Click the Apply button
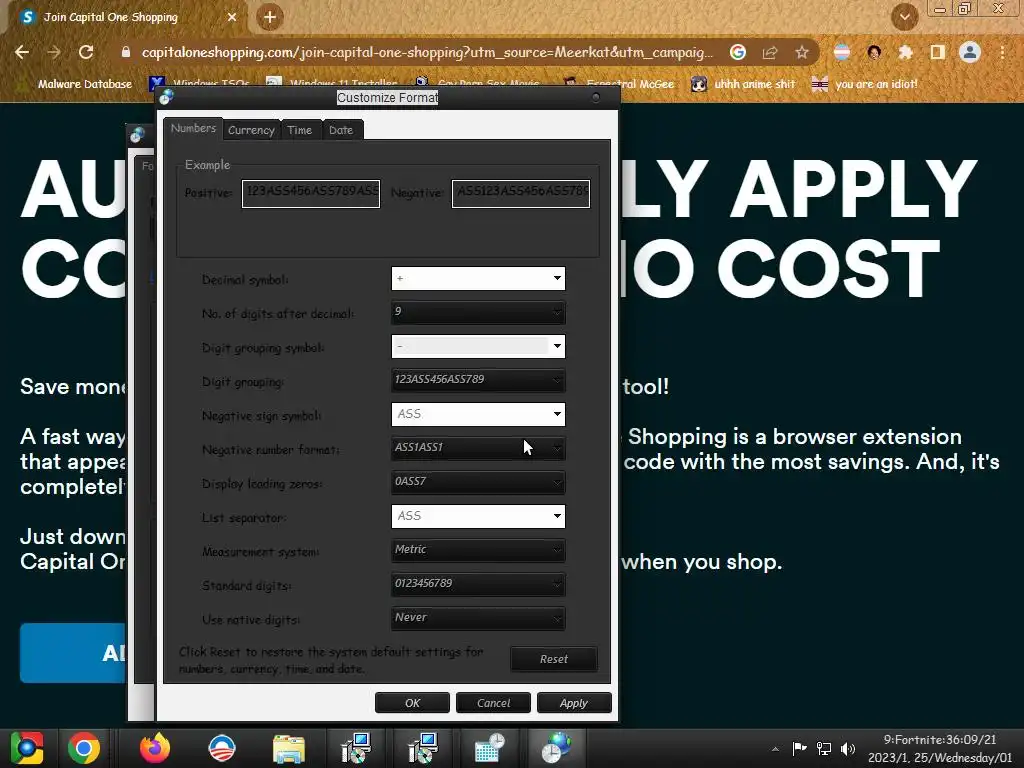 574,703
